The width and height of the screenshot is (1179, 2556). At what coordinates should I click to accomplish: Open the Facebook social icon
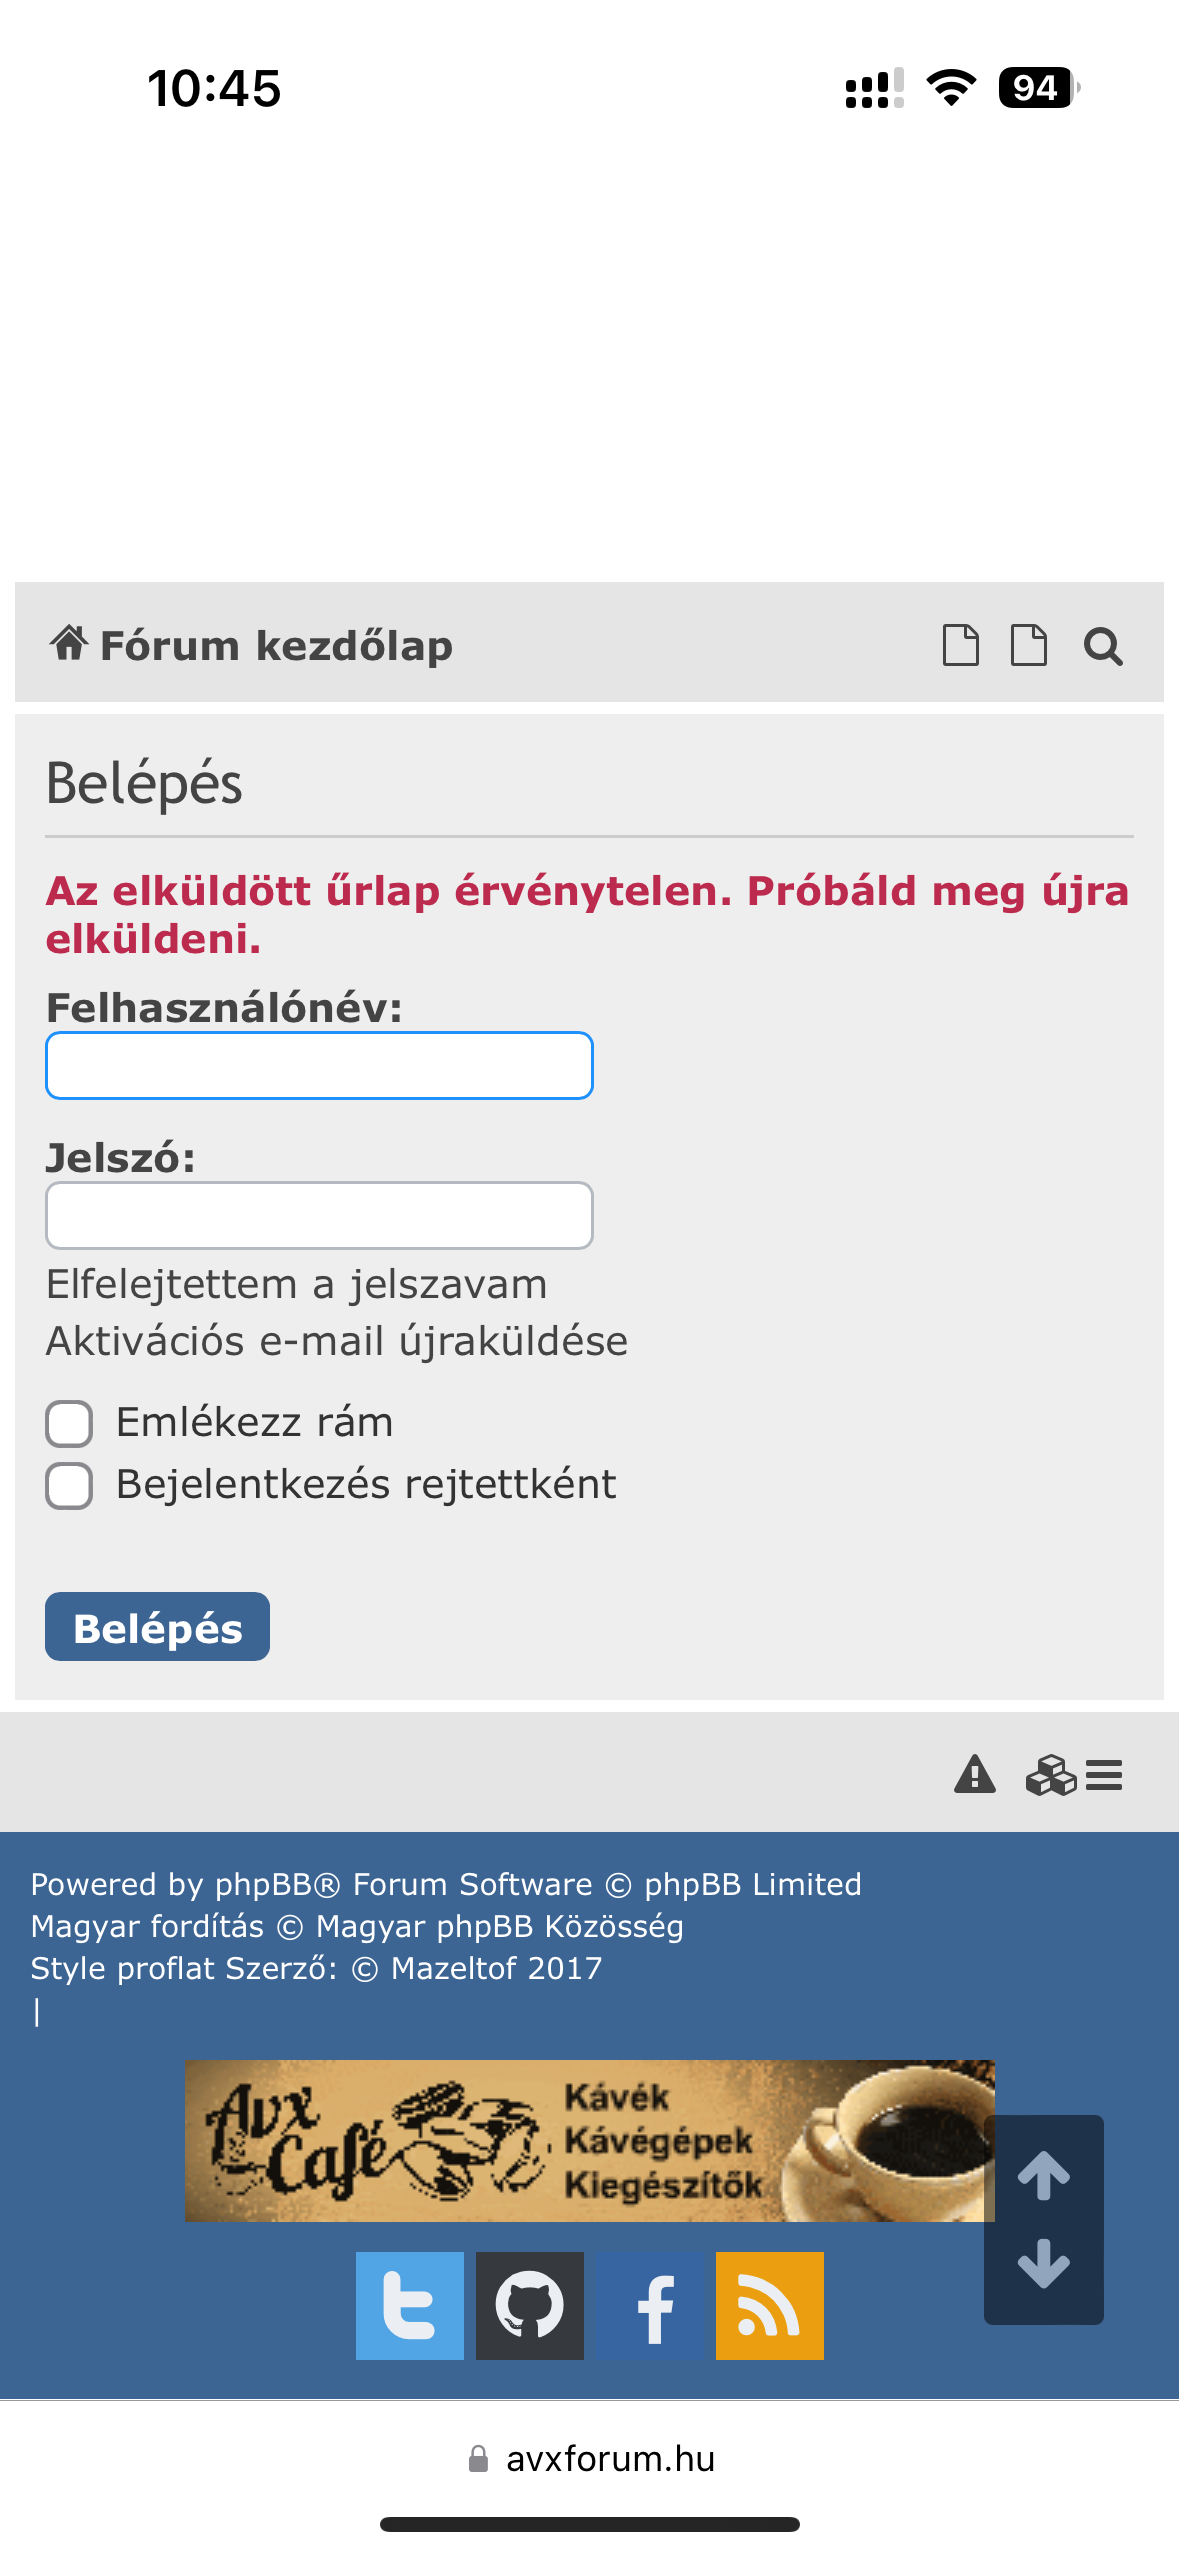650,2305
